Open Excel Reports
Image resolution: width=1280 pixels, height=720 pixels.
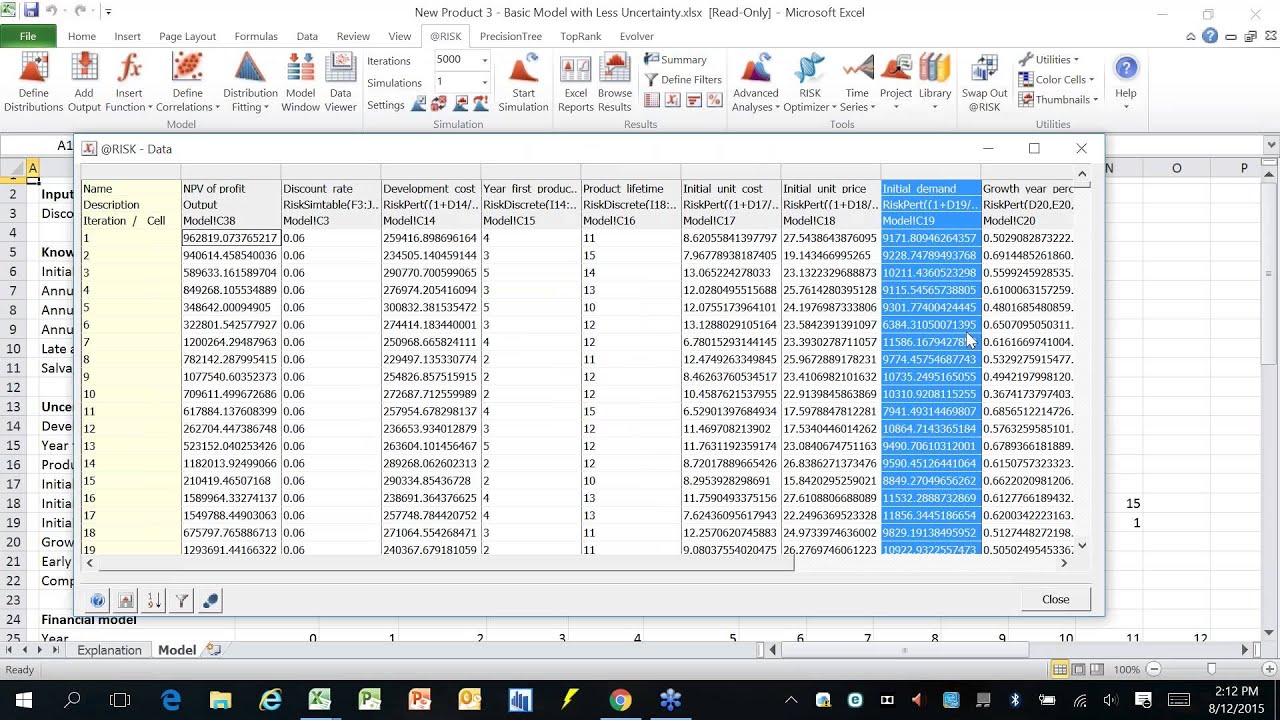575,83
